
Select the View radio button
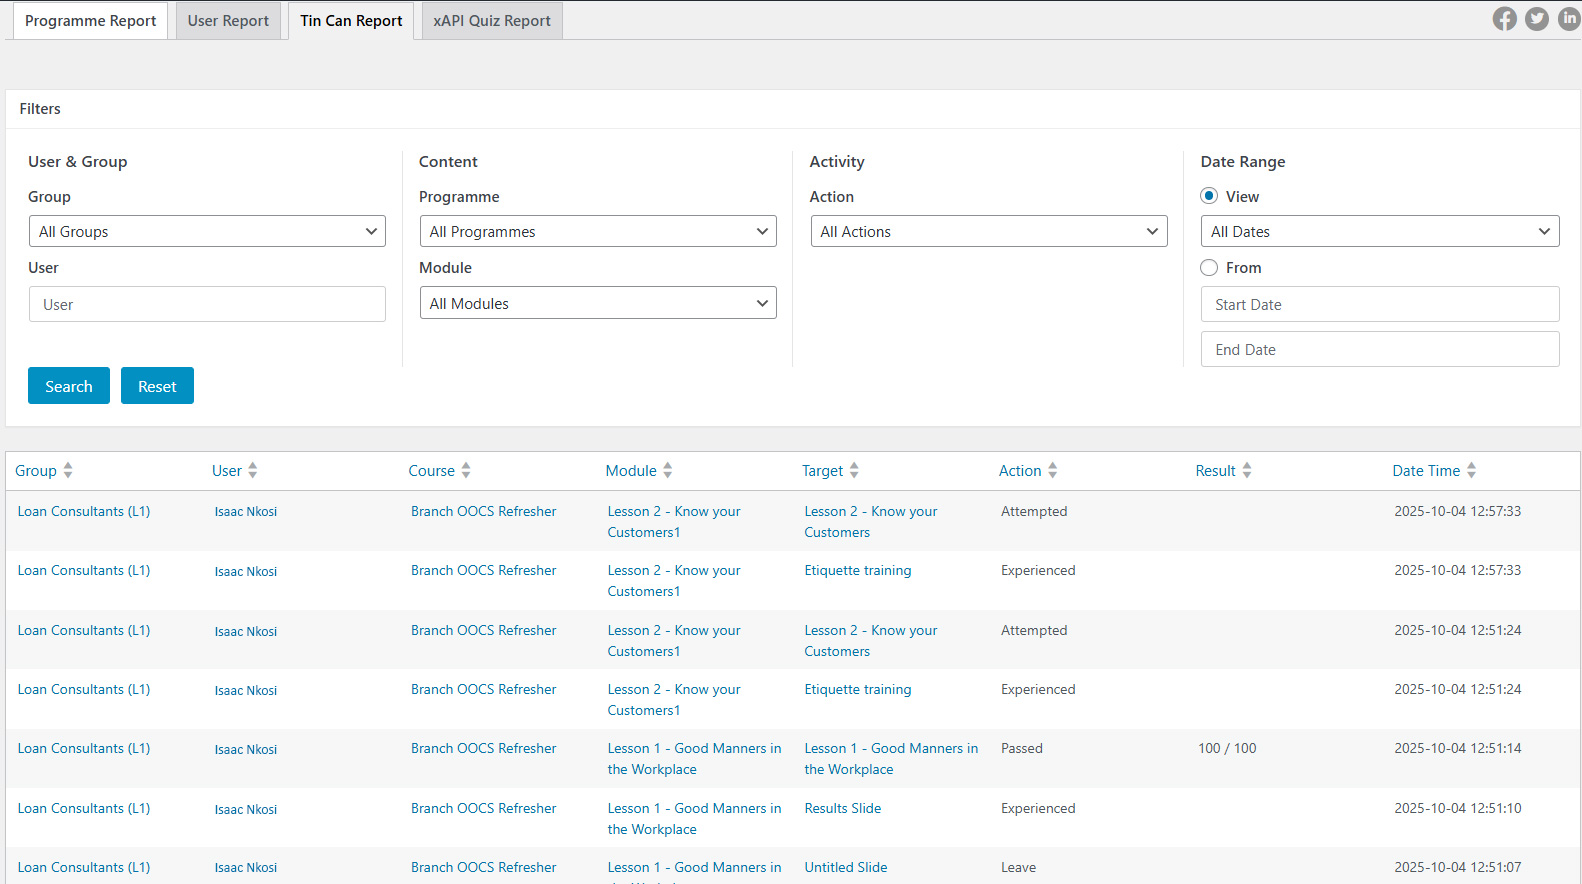click(1209, 196)
